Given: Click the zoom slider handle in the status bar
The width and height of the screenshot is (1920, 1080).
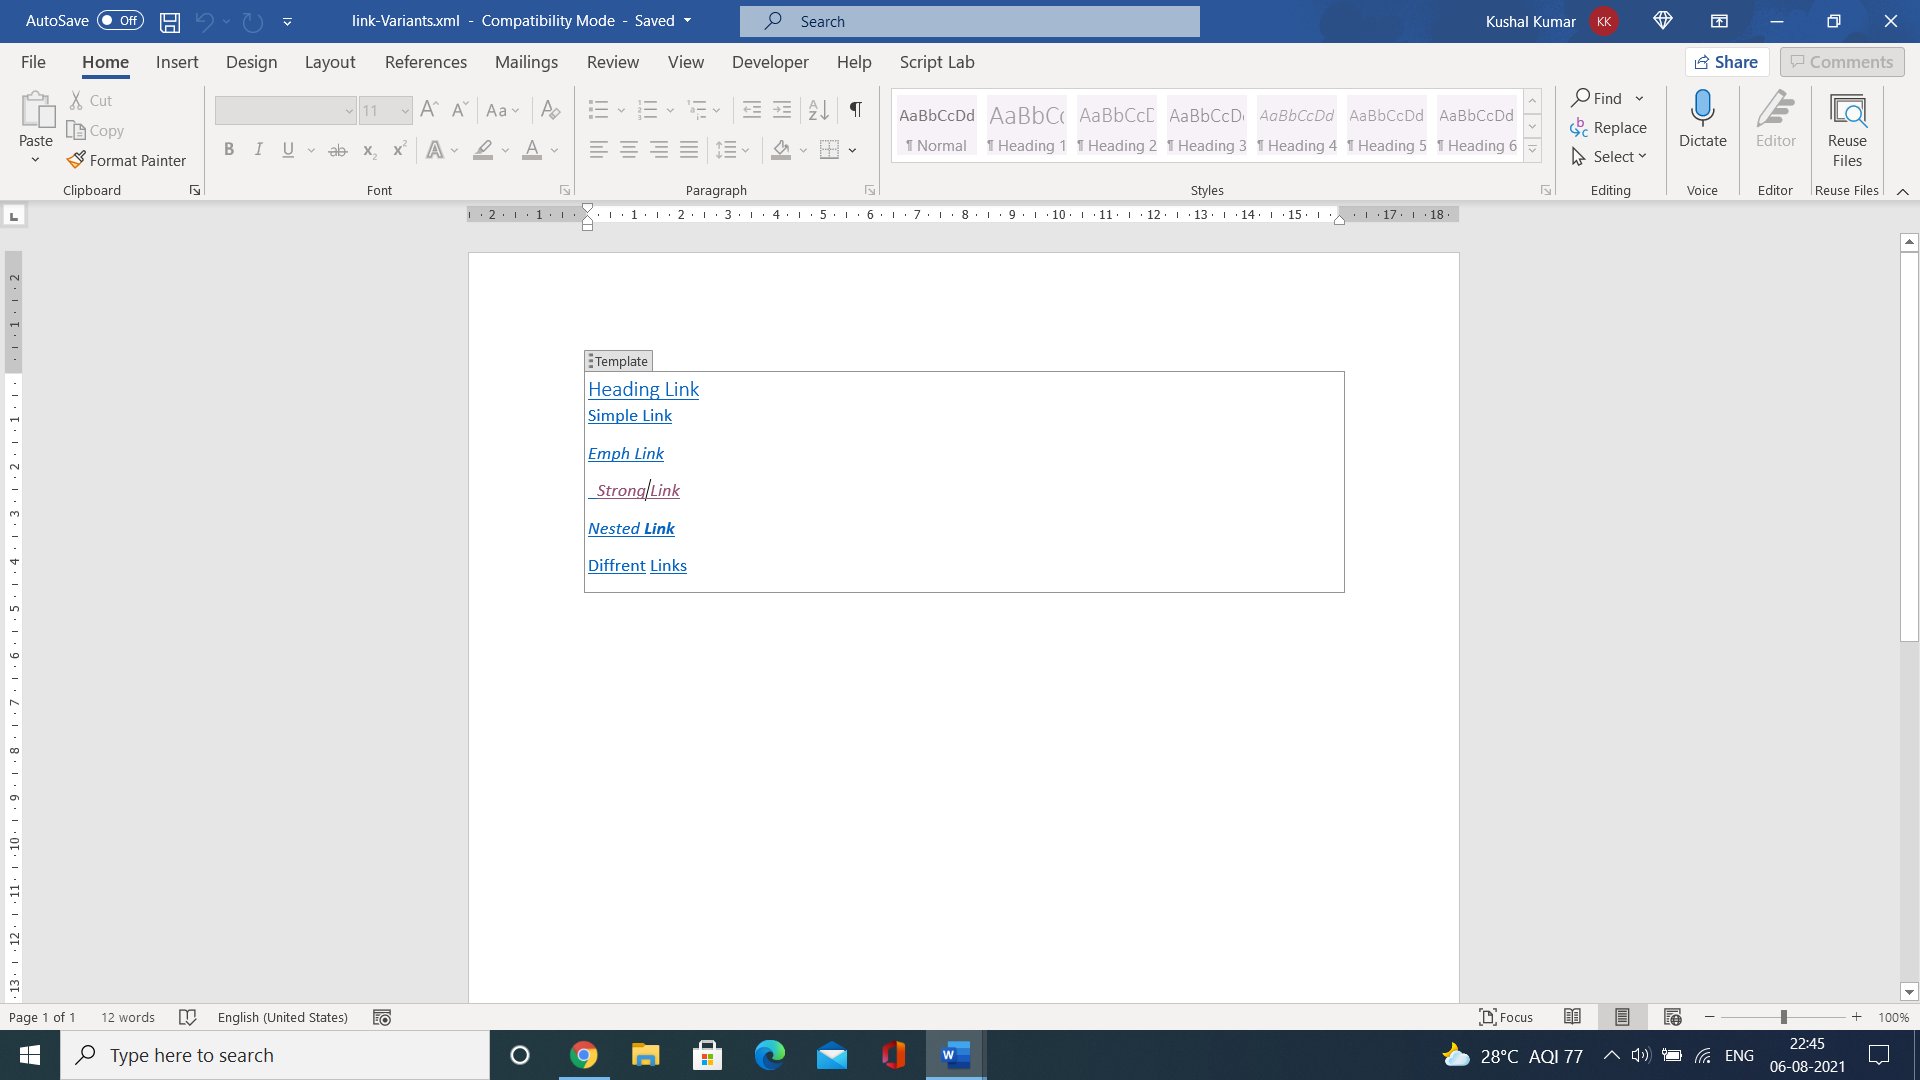Looking at the screenshot, I should pyautogui.click(x=1783, y=1017).
